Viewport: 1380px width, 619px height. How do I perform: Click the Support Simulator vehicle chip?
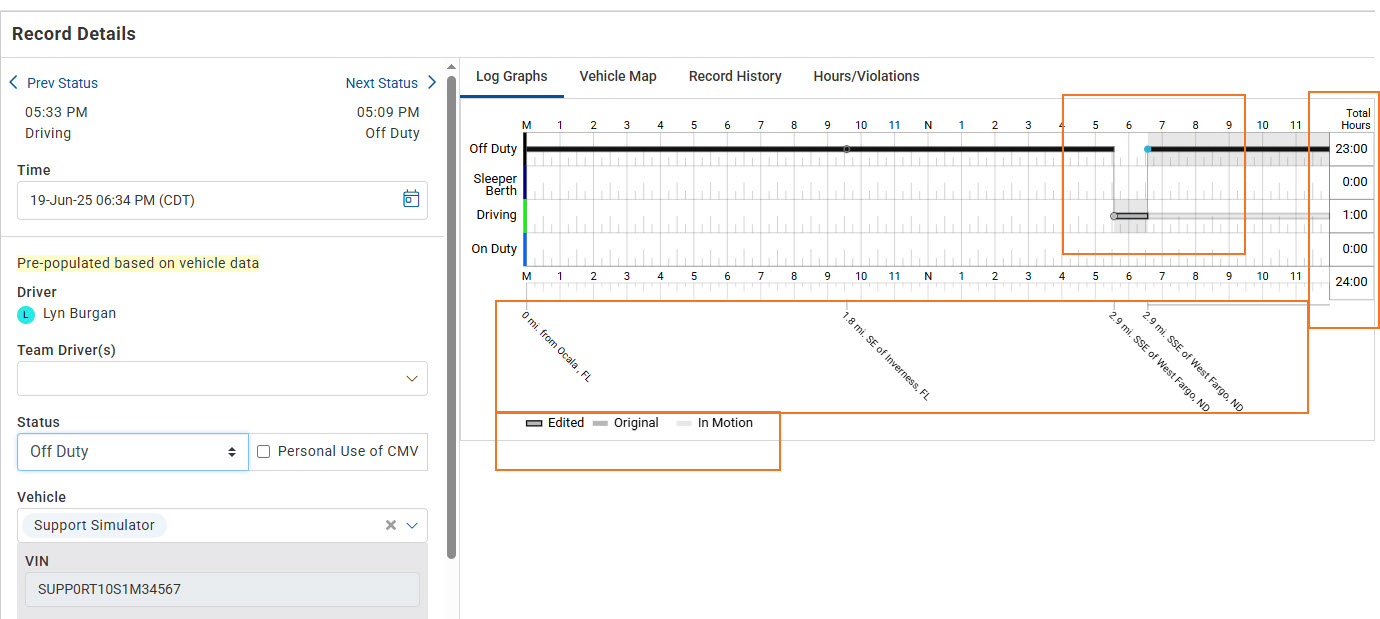click(x=94, y=525)
